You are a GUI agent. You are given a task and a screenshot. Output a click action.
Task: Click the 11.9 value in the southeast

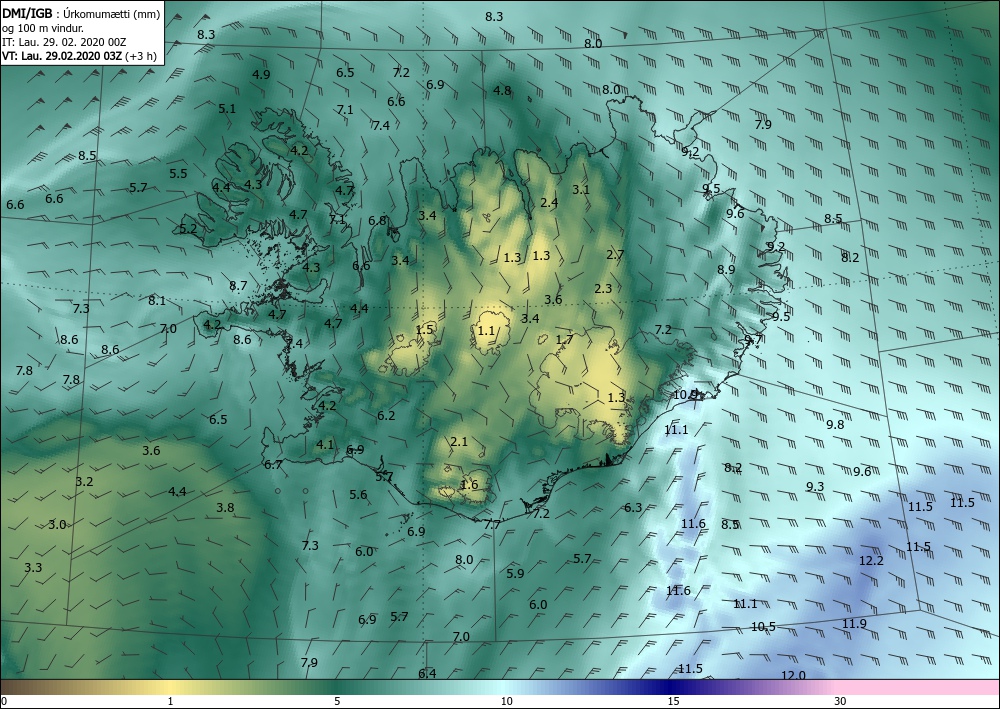click(x=854, y=624)
